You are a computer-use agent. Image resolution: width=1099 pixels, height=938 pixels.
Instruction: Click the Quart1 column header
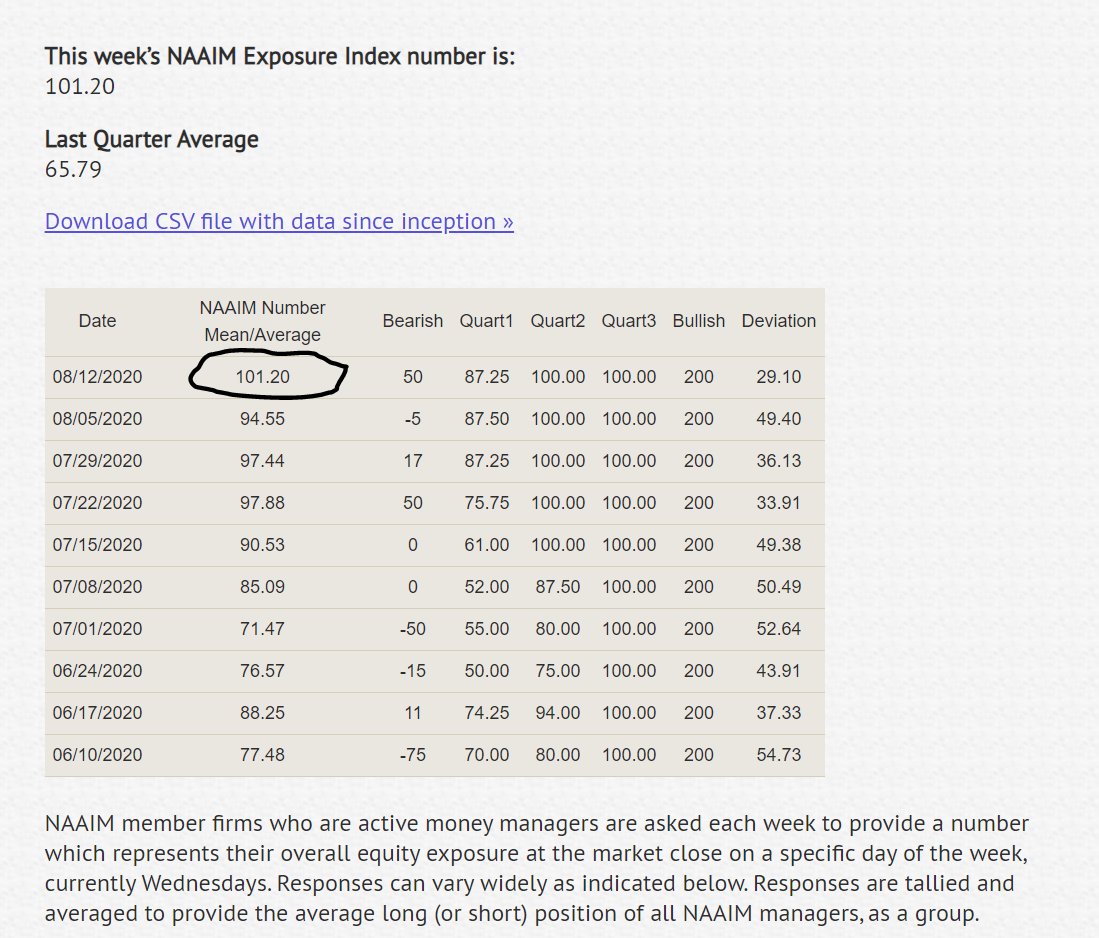pyautogui.click(x=486, y=321)
